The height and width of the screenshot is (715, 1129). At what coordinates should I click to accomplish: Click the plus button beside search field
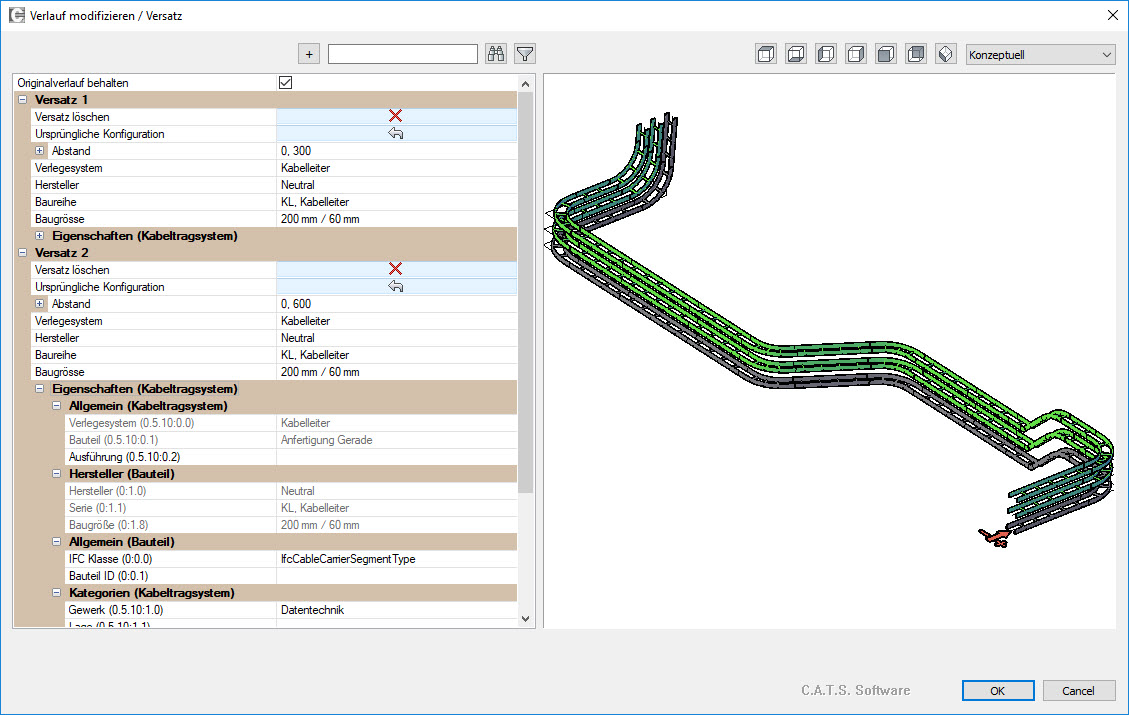tap(309, 54)
